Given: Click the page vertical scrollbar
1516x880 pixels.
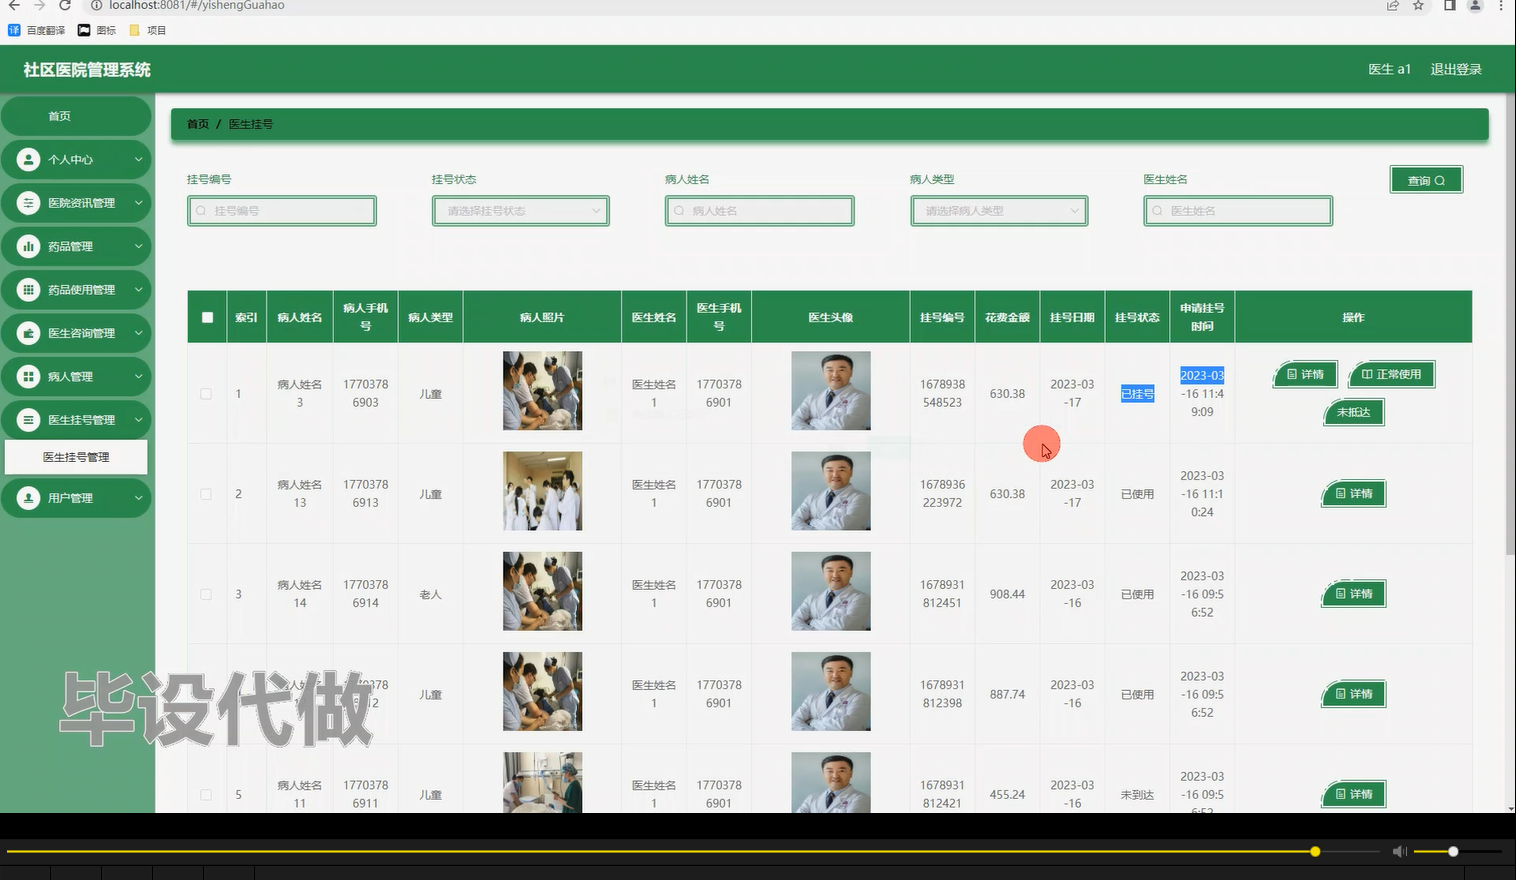Looking at the screenshot, I should 1510,325.
